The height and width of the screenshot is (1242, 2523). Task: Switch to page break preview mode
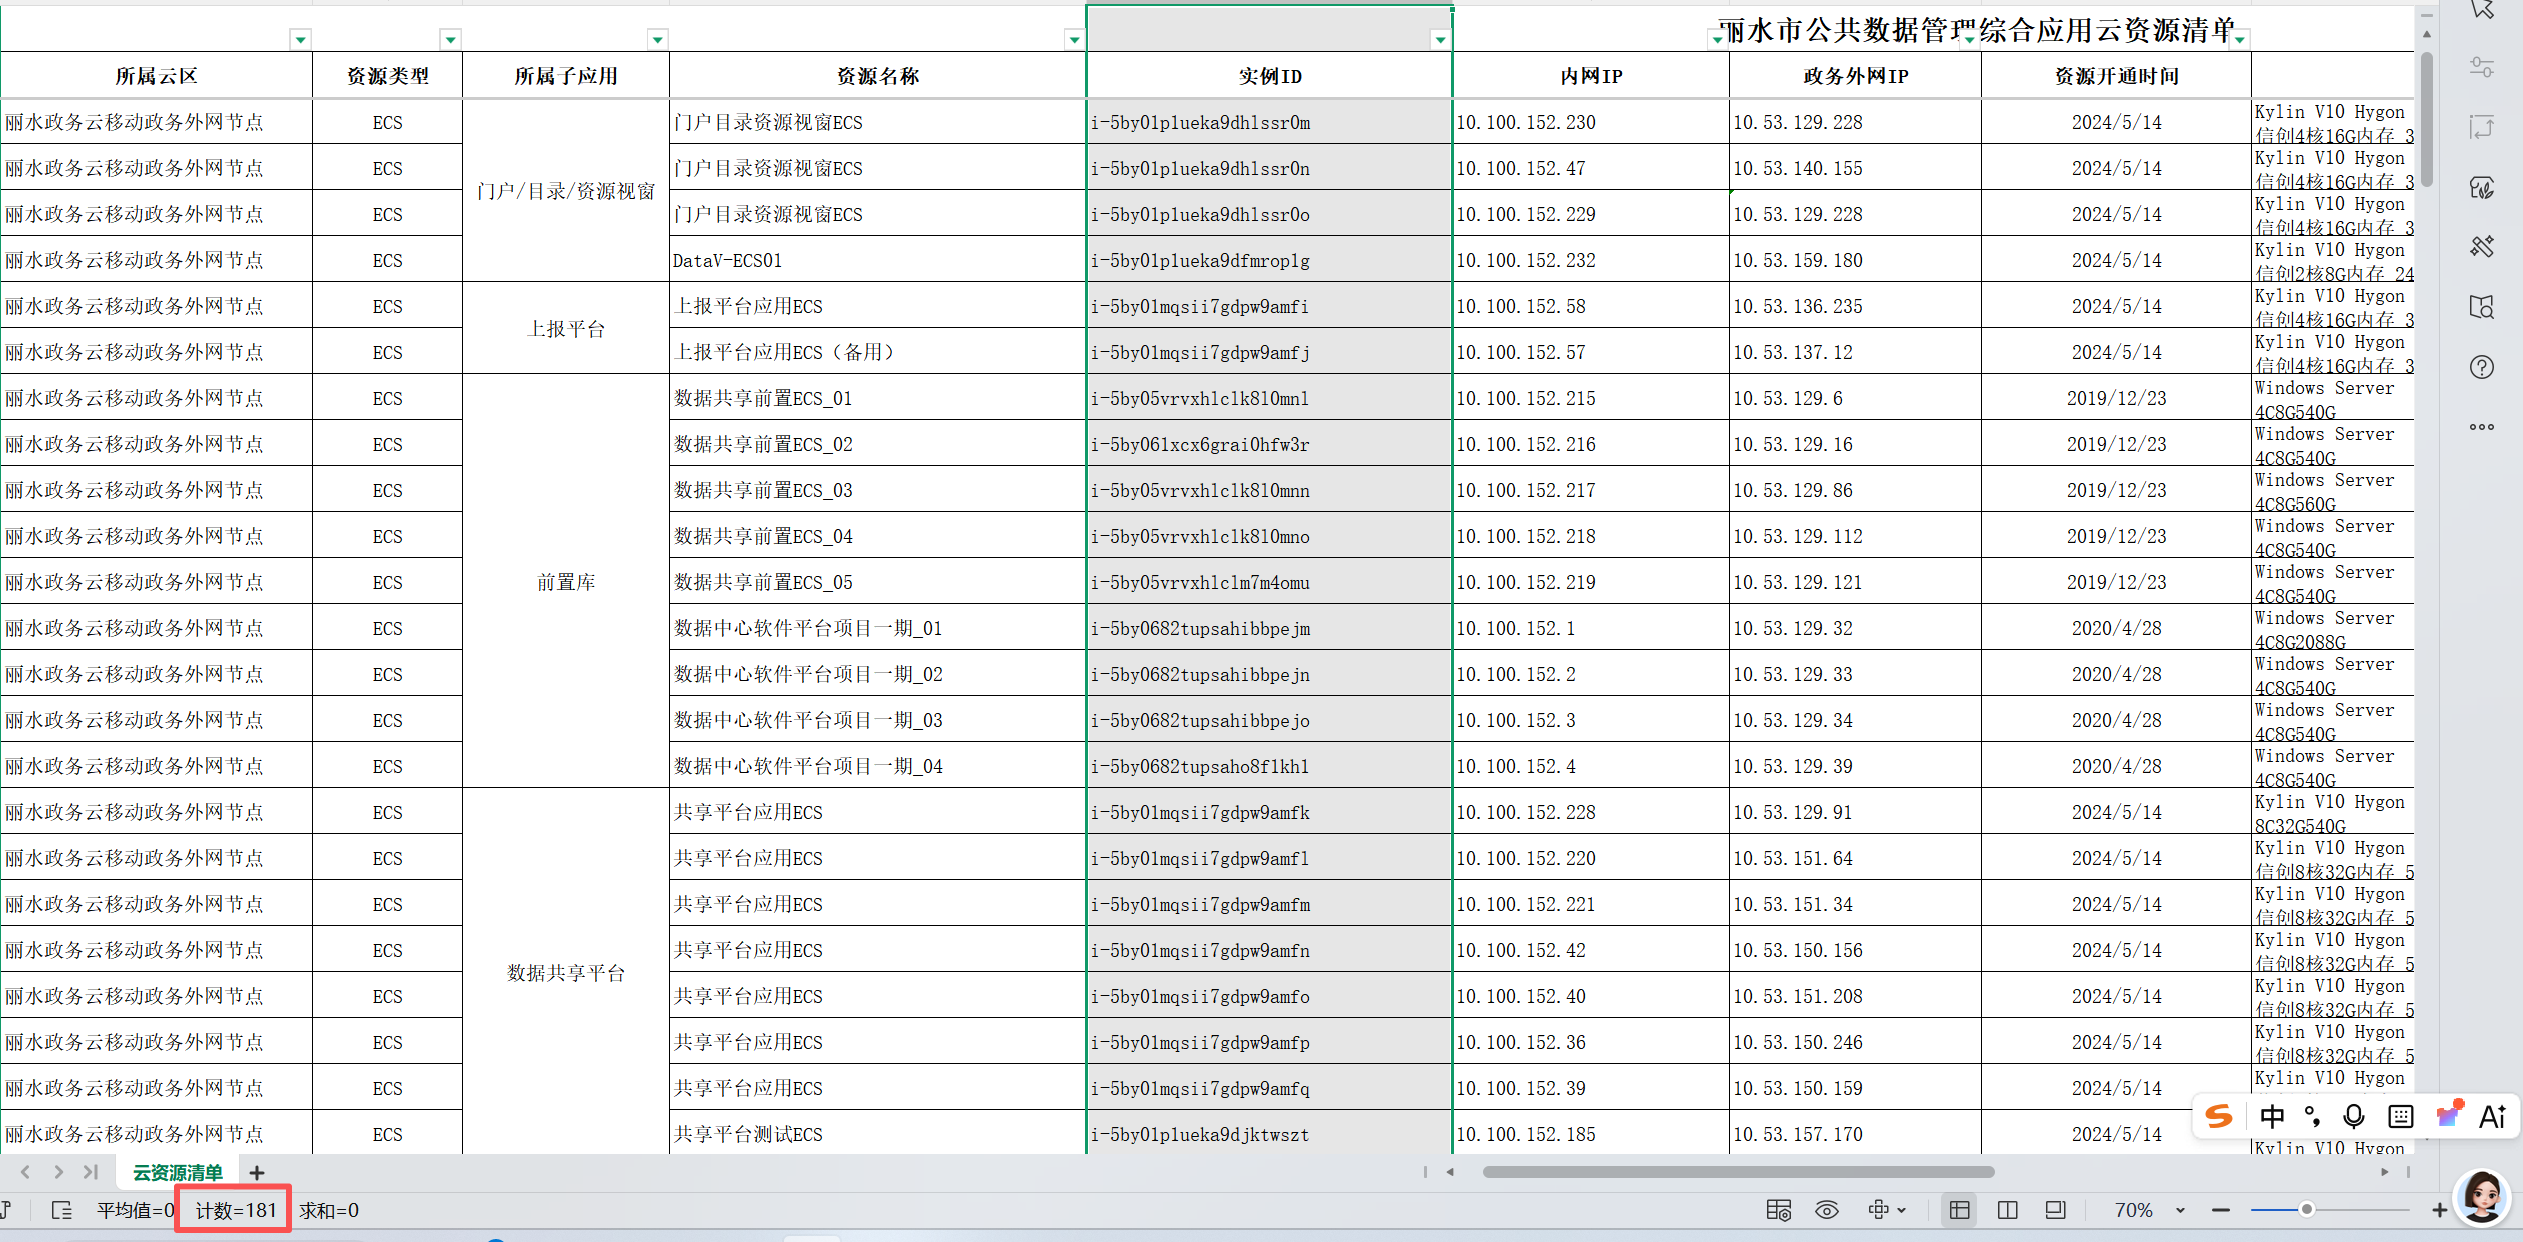pos(2007,1210)
